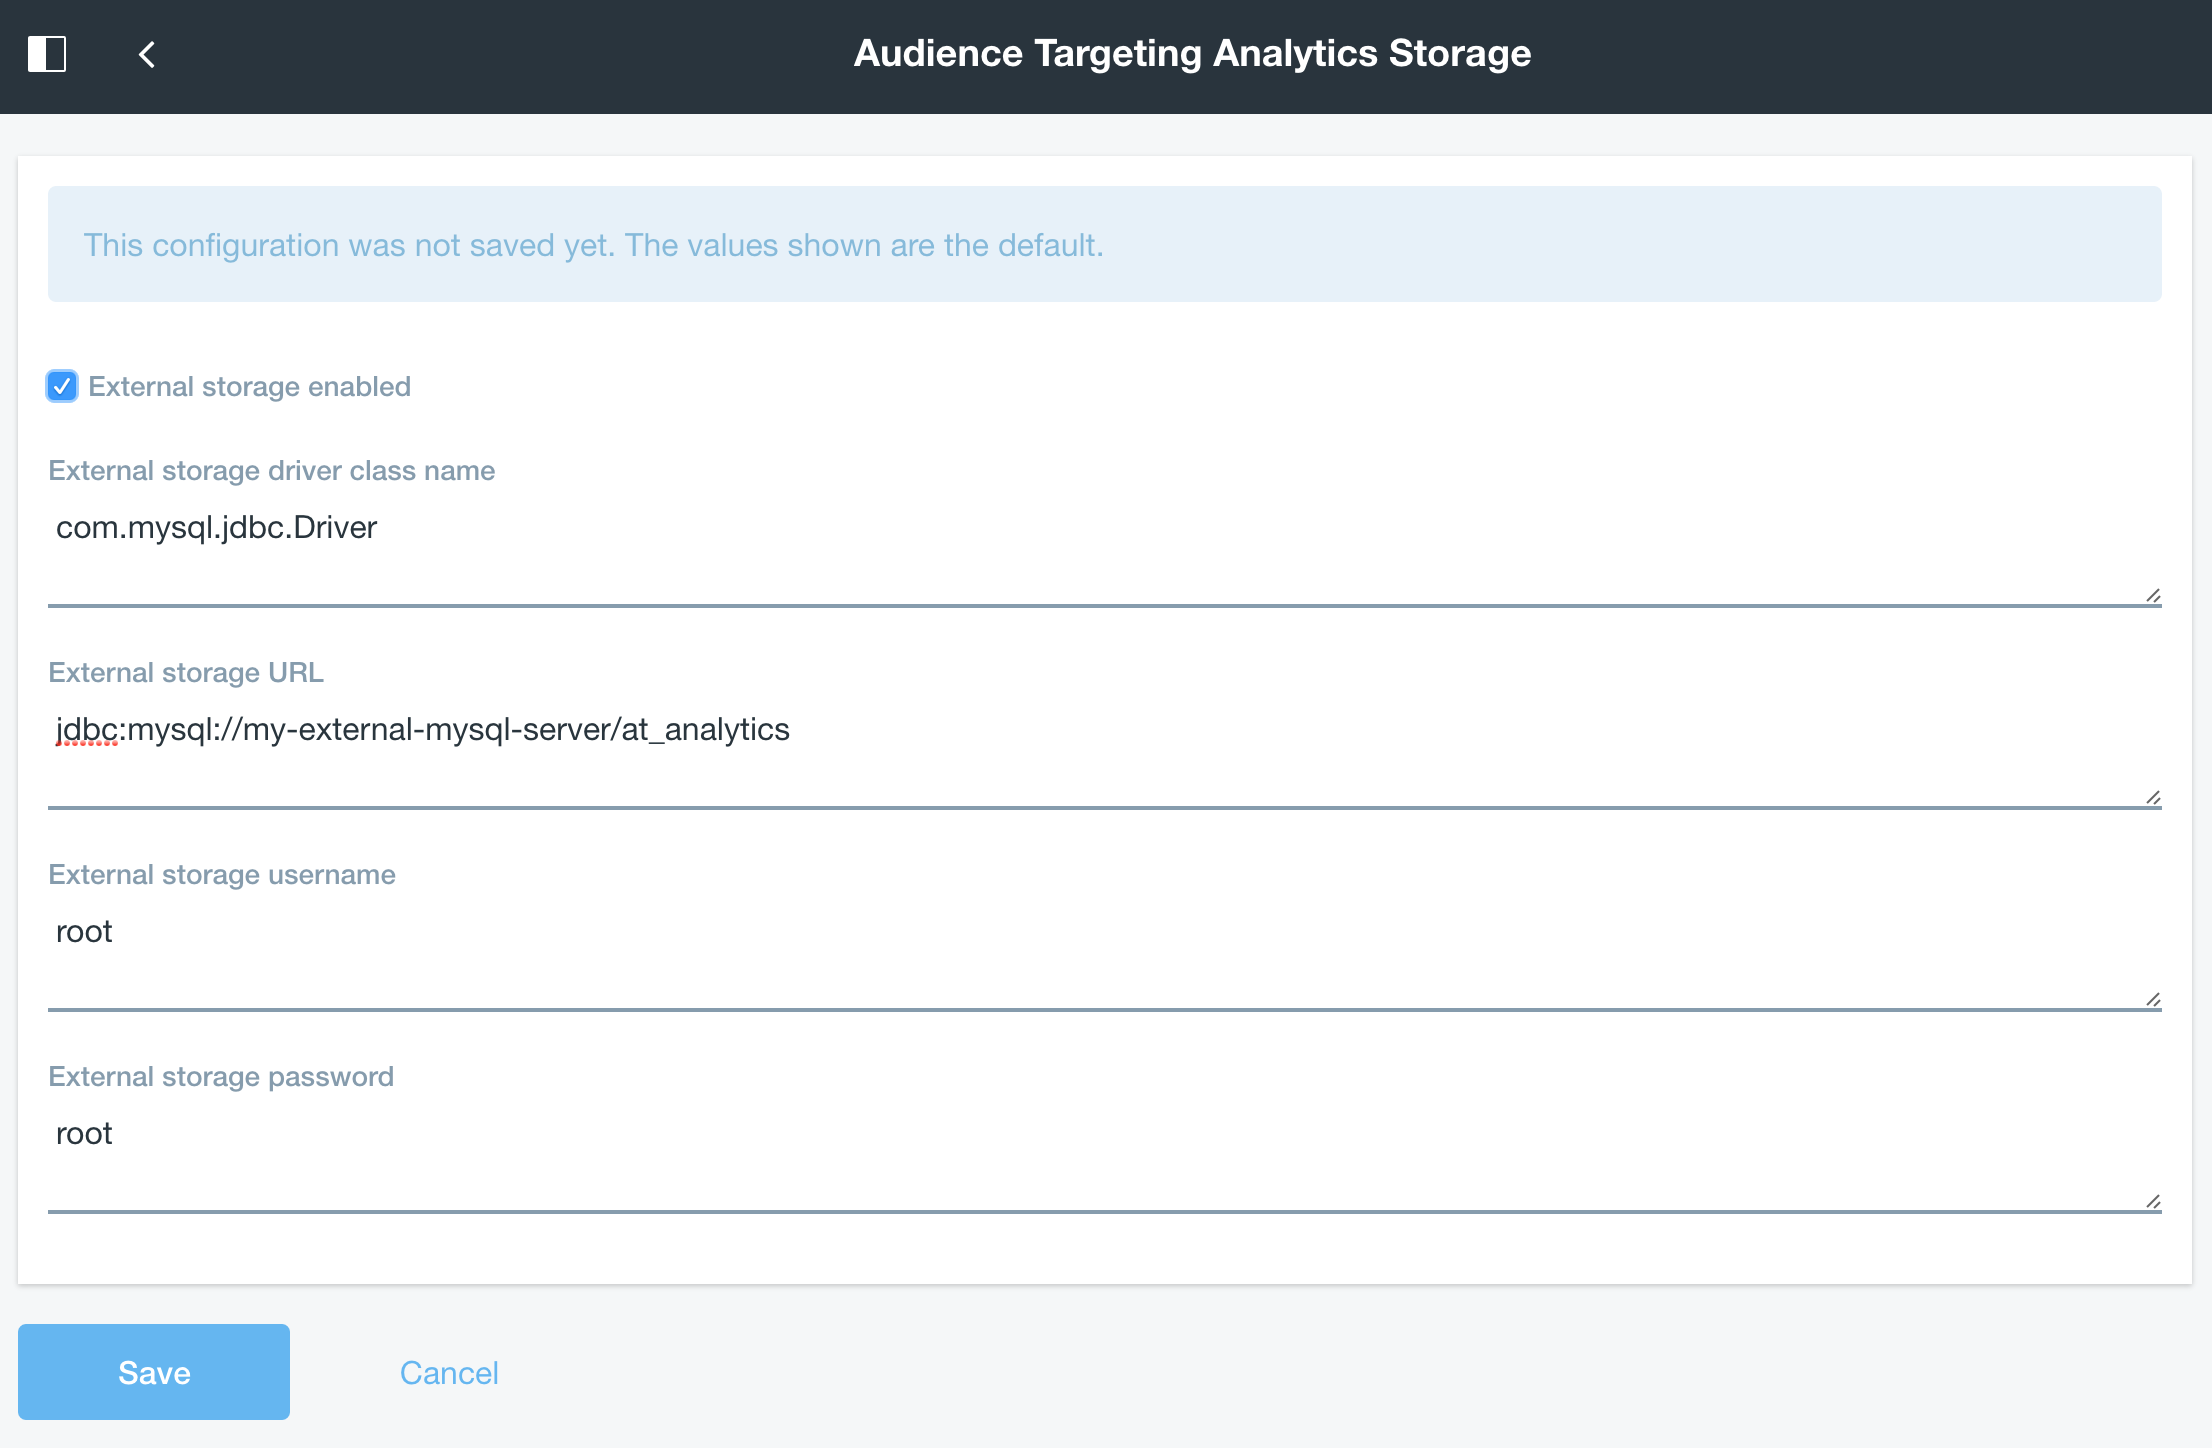Image resolution: width=2212 pixels, height=1448 pixels.
Task: Click the 'External storage URL' label
Action: [x=186, y=673]
